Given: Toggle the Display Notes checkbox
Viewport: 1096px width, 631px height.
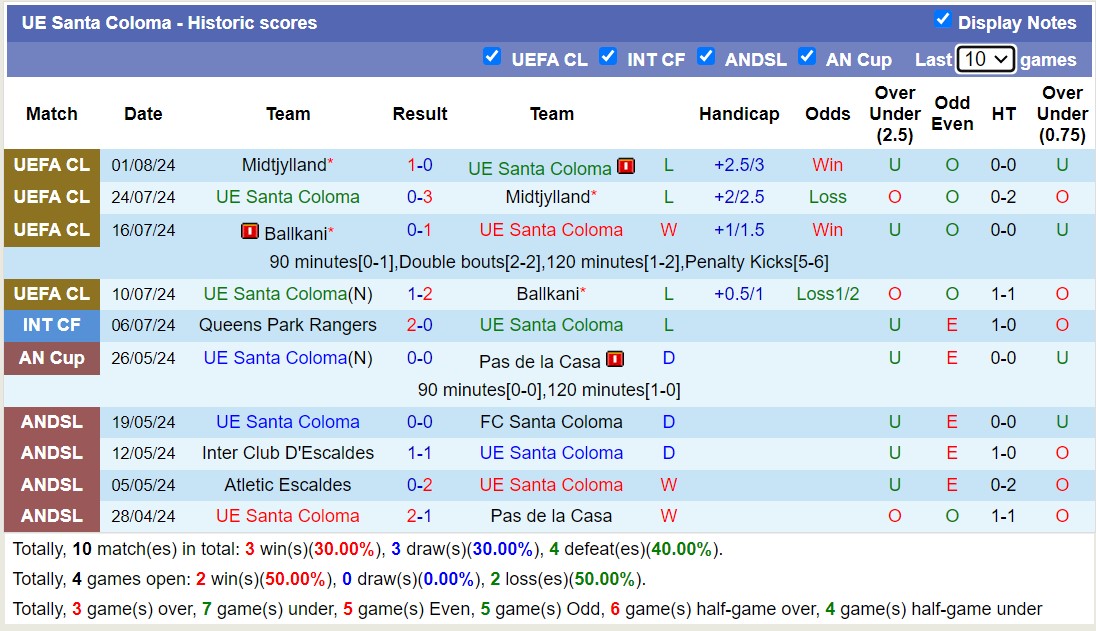Looking at the screenshot, I should point(942,20).
